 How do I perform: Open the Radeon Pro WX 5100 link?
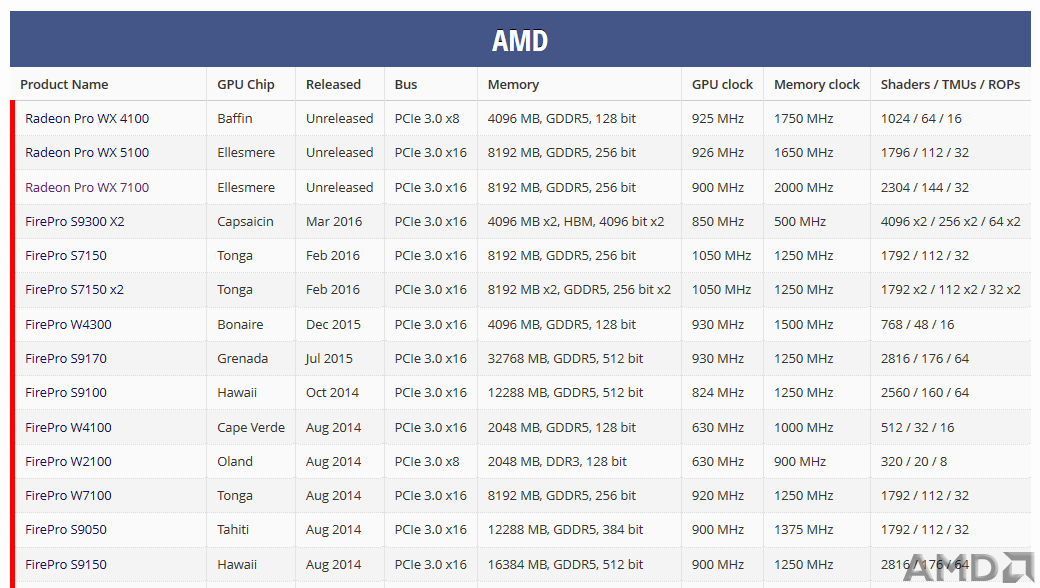(87, 152)
